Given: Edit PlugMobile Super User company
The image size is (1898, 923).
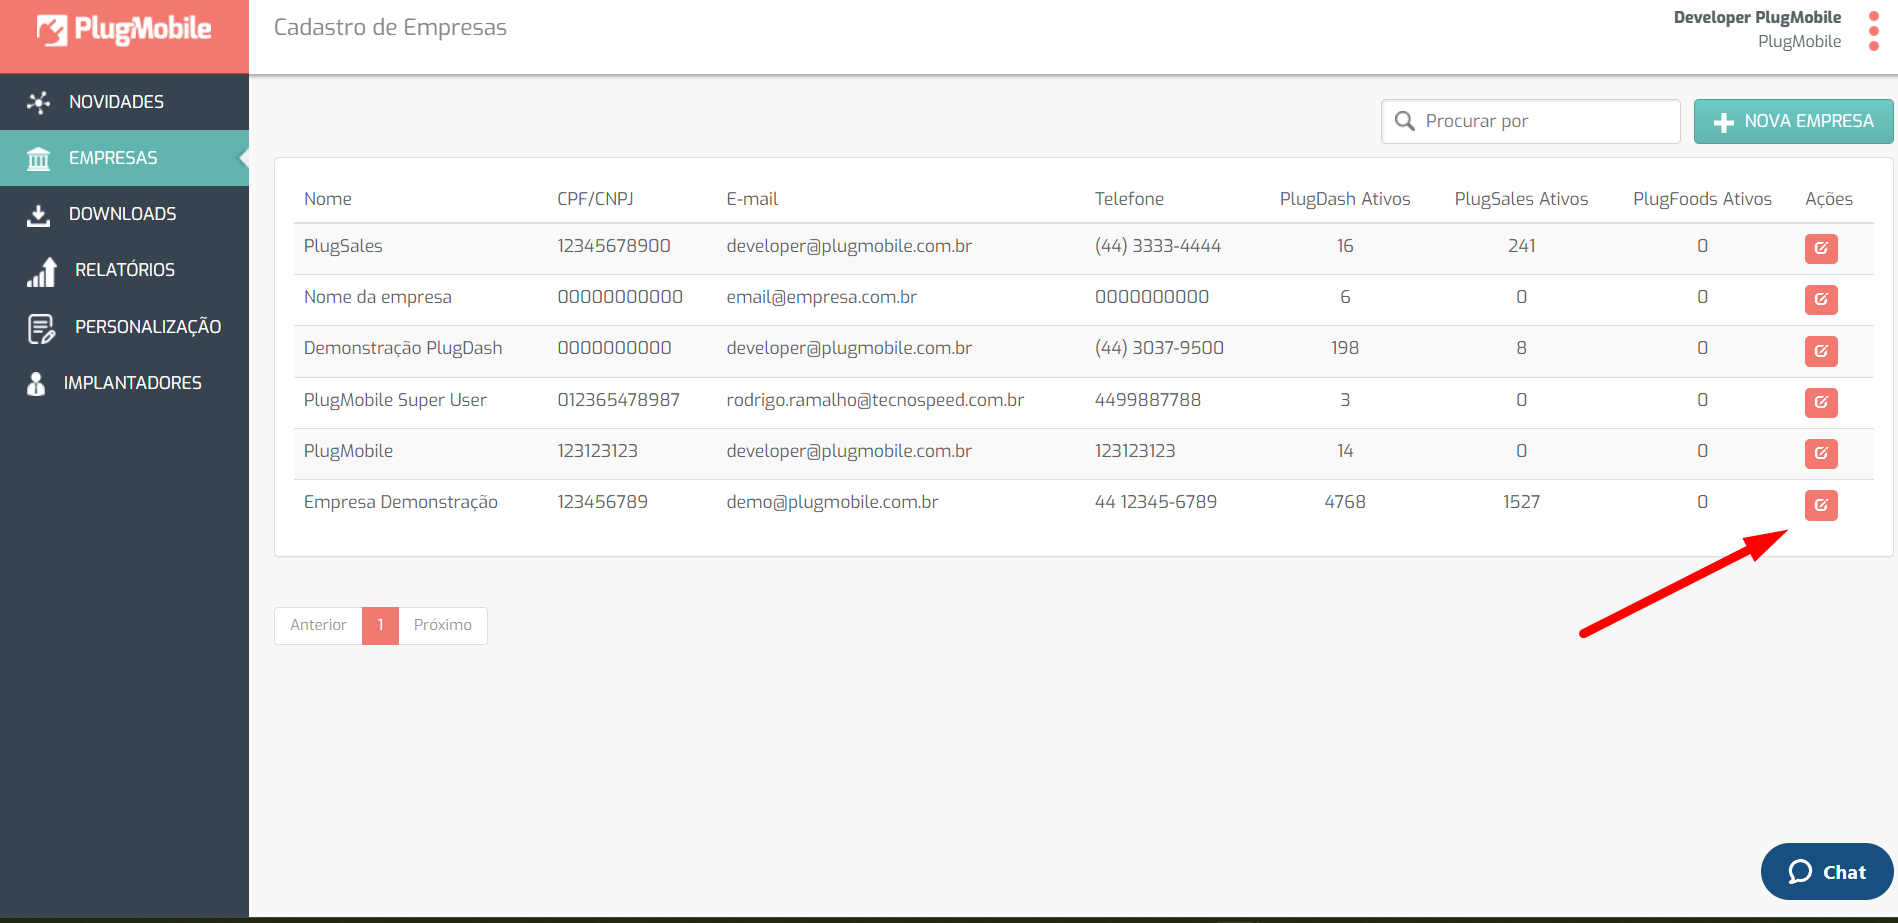Looking at the screenshot, I should [1821, 402].
